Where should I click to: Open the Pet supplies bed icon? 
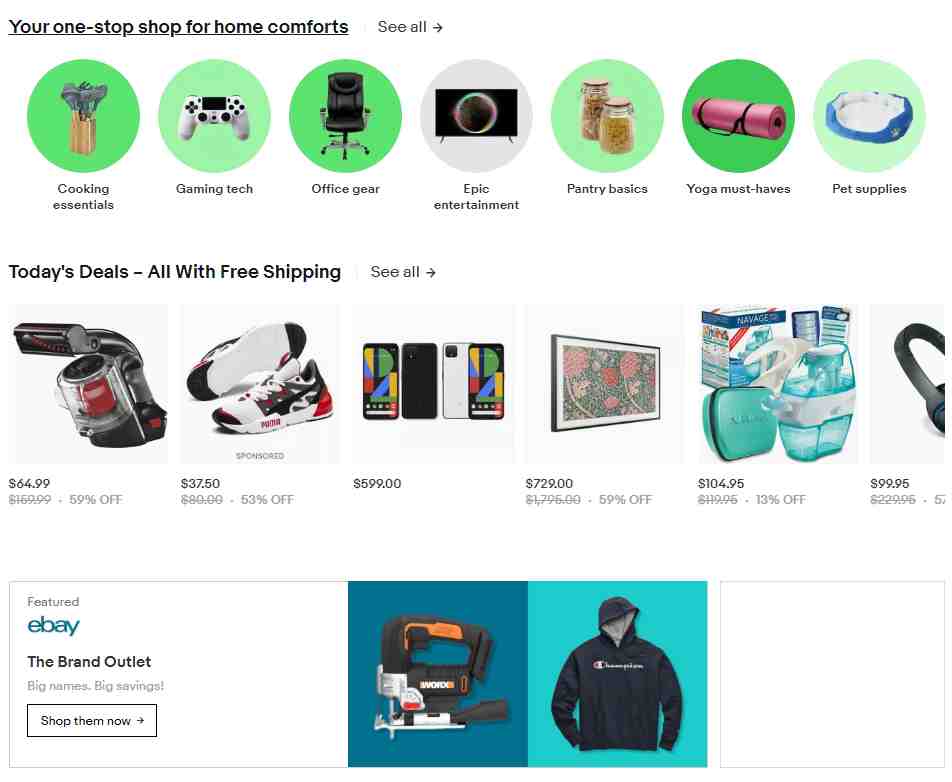(x=869, y=115)
